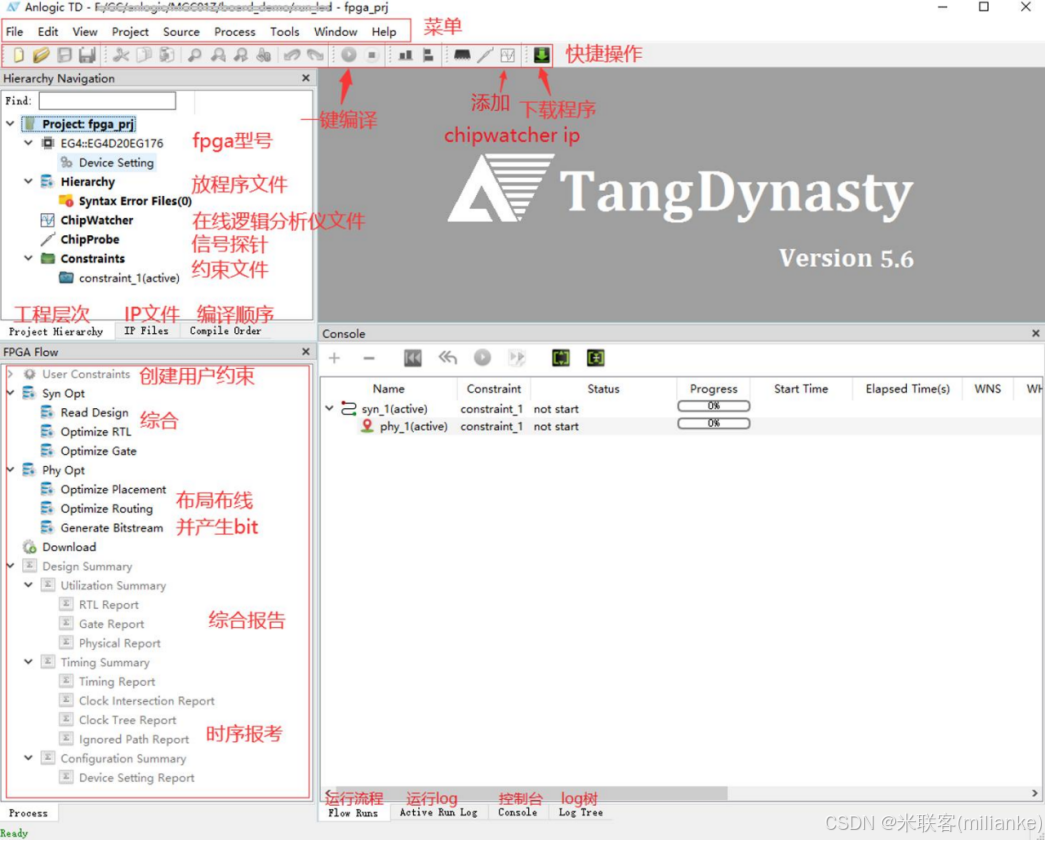Select constraint_1(active) in hierarchy tree
This screenshot has width=1046, height=841.
(129, 278)
